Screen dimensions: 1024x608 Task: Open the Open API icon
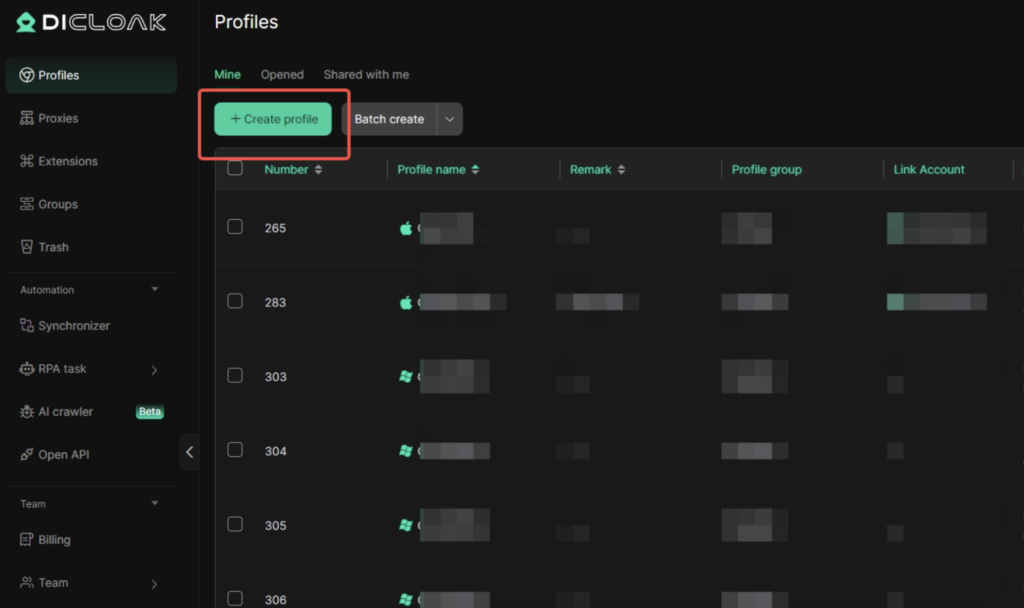click(x=27, y=455)
